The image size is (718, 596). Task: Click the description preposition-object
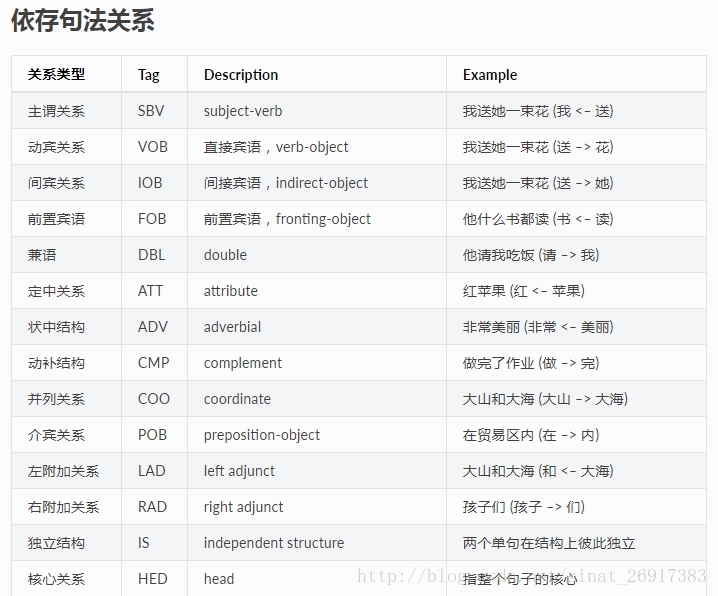(x=262, y=435)
